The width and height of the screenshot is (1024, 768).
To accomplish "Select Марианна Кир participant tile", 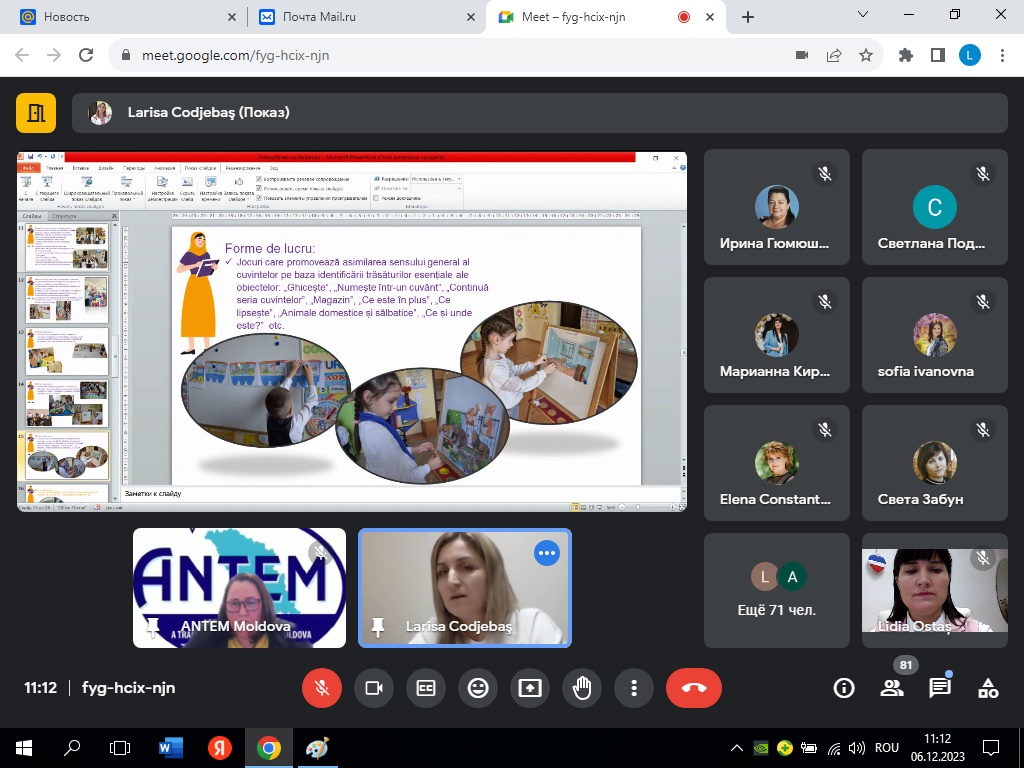I will [776, 335].
